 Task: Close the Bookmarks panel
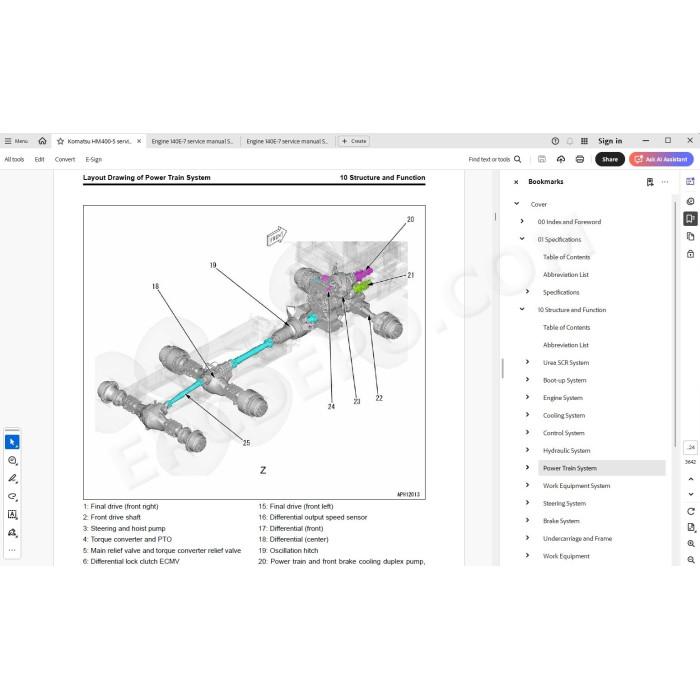[x=516, y=182]
